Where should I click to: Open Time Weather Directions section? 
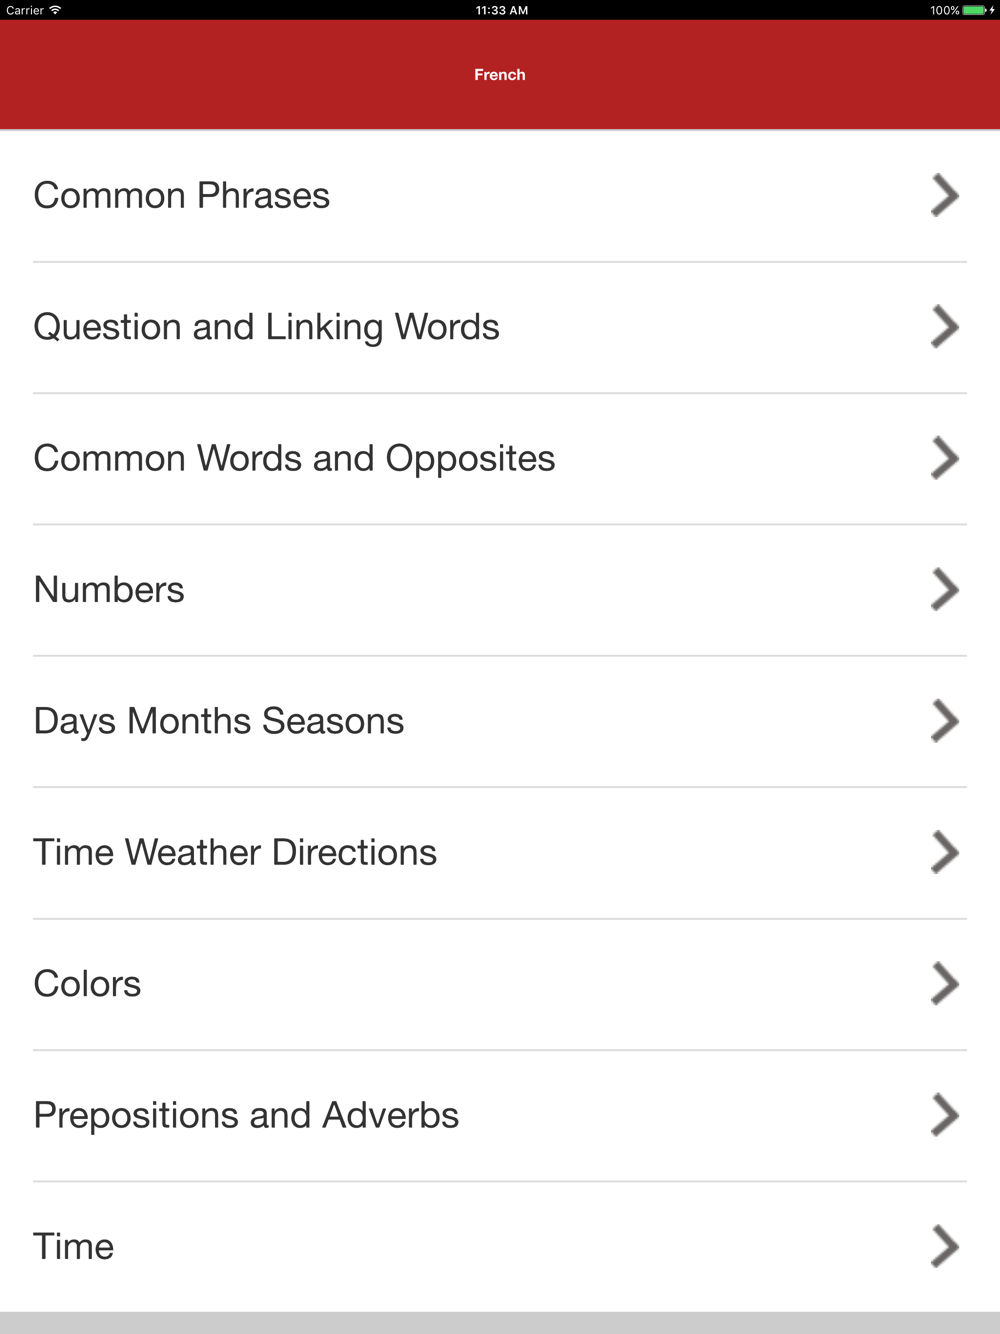pos(235,853)
